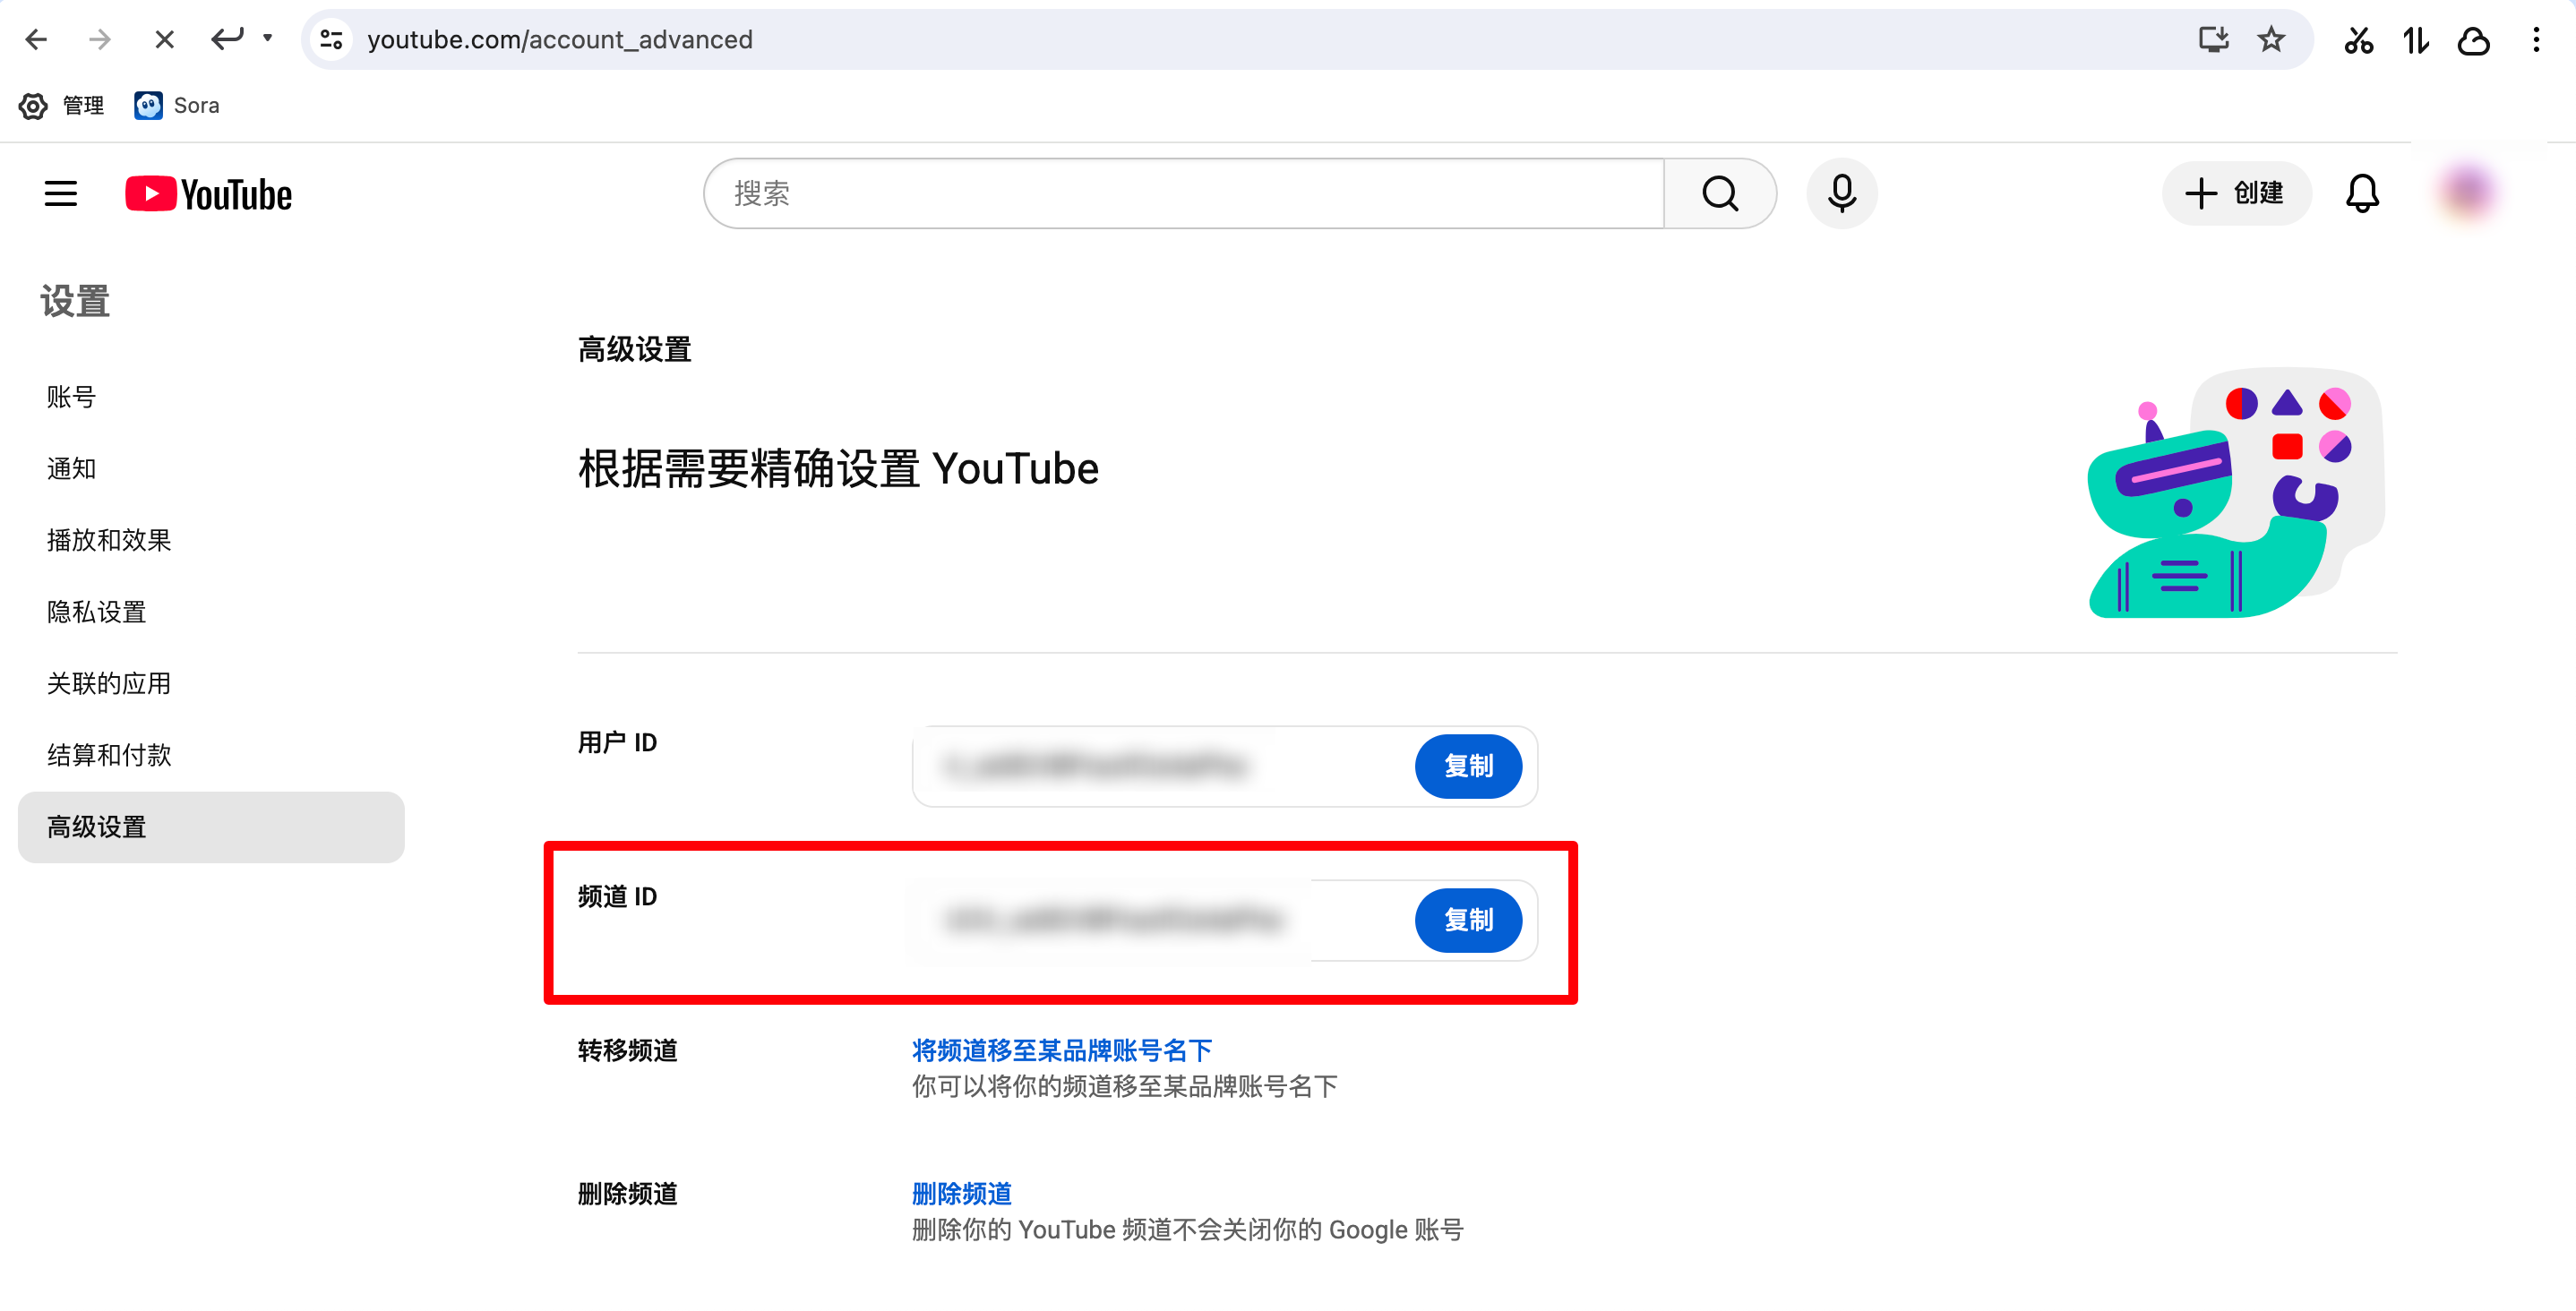View site information in address bar

(x=332, y=40)
